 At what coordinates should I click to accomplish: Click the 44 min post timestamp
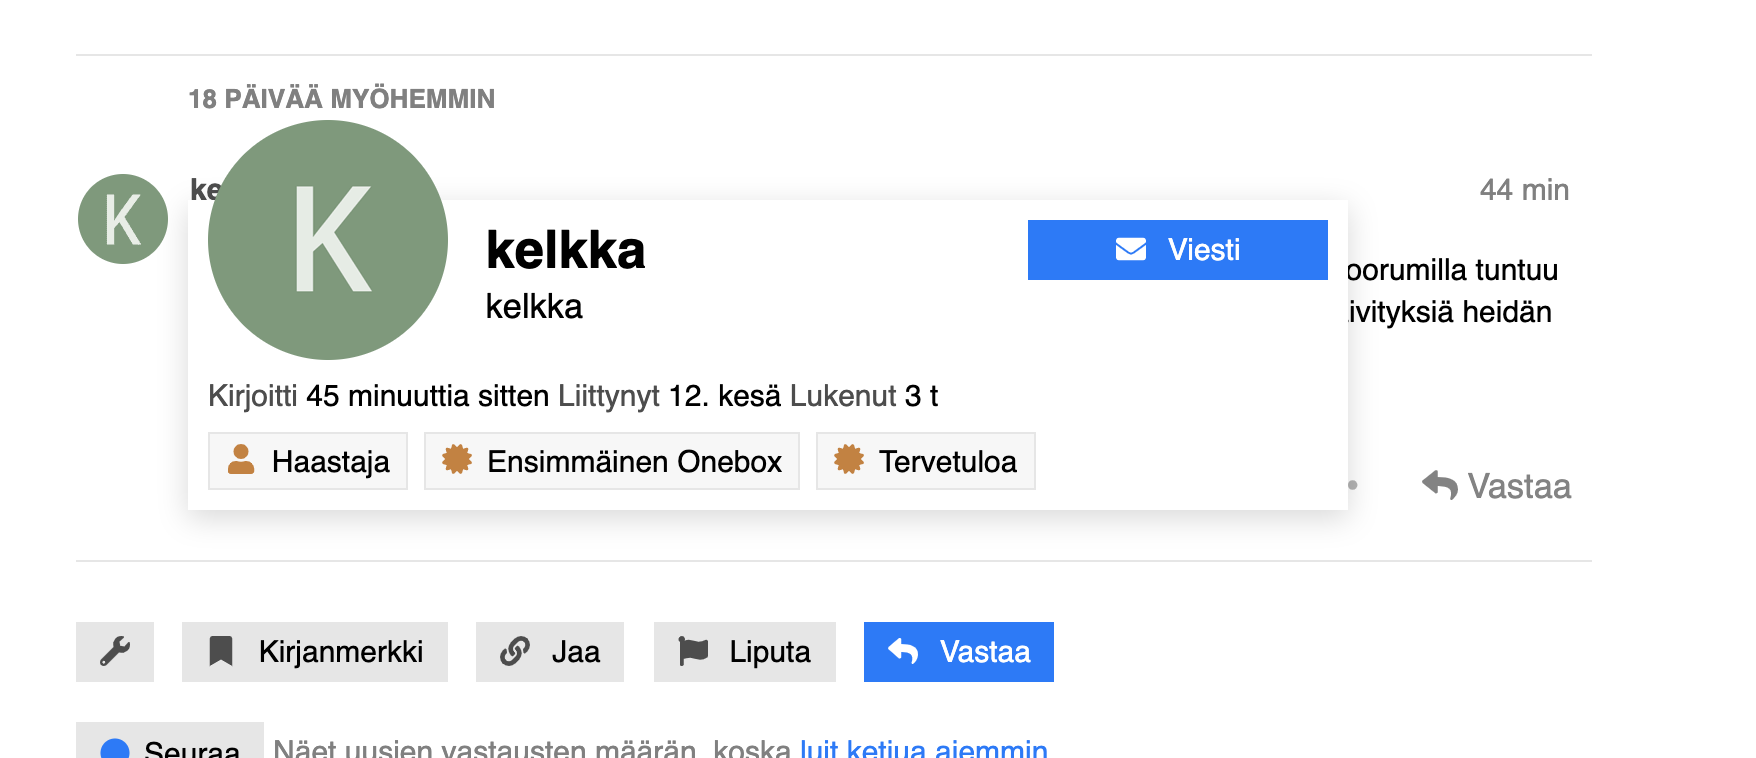1524,190
